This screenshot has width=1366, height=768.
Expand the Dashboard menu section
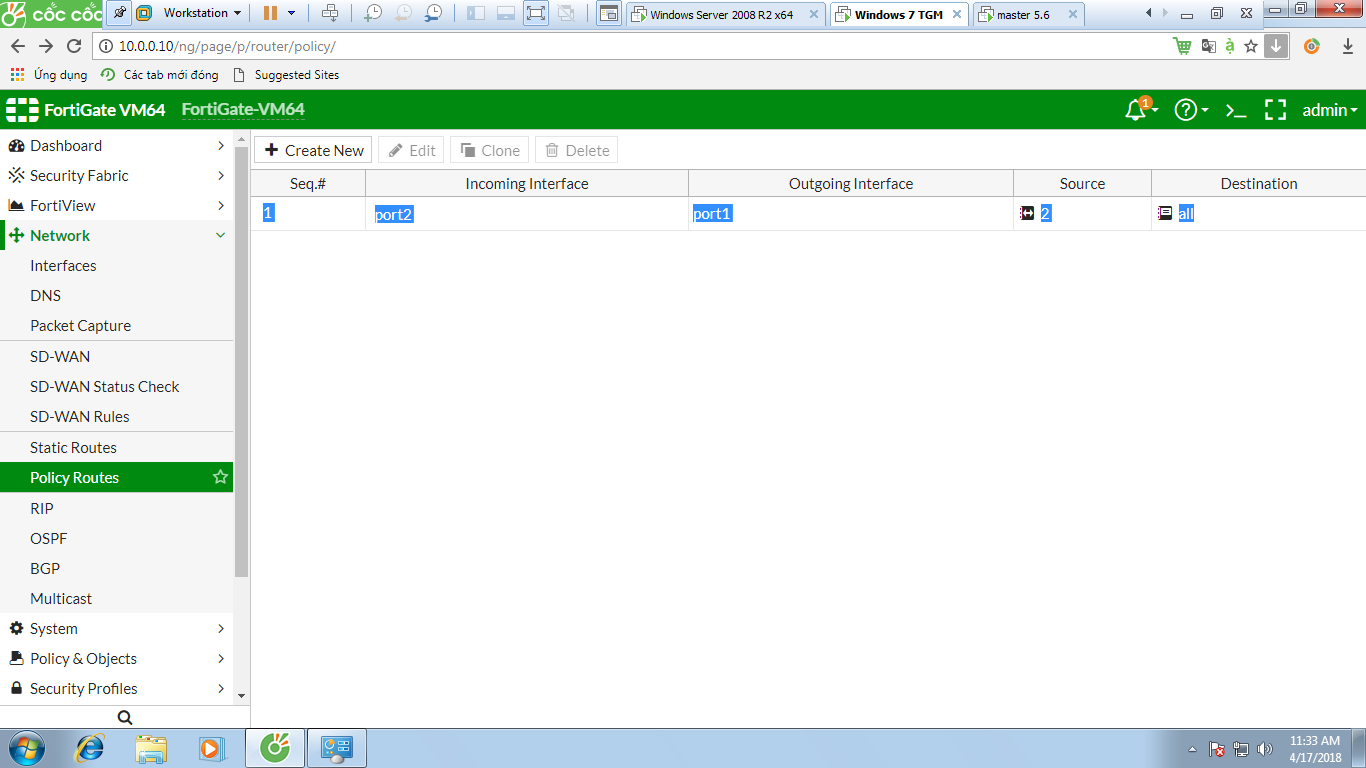click(x=221, y=146)
